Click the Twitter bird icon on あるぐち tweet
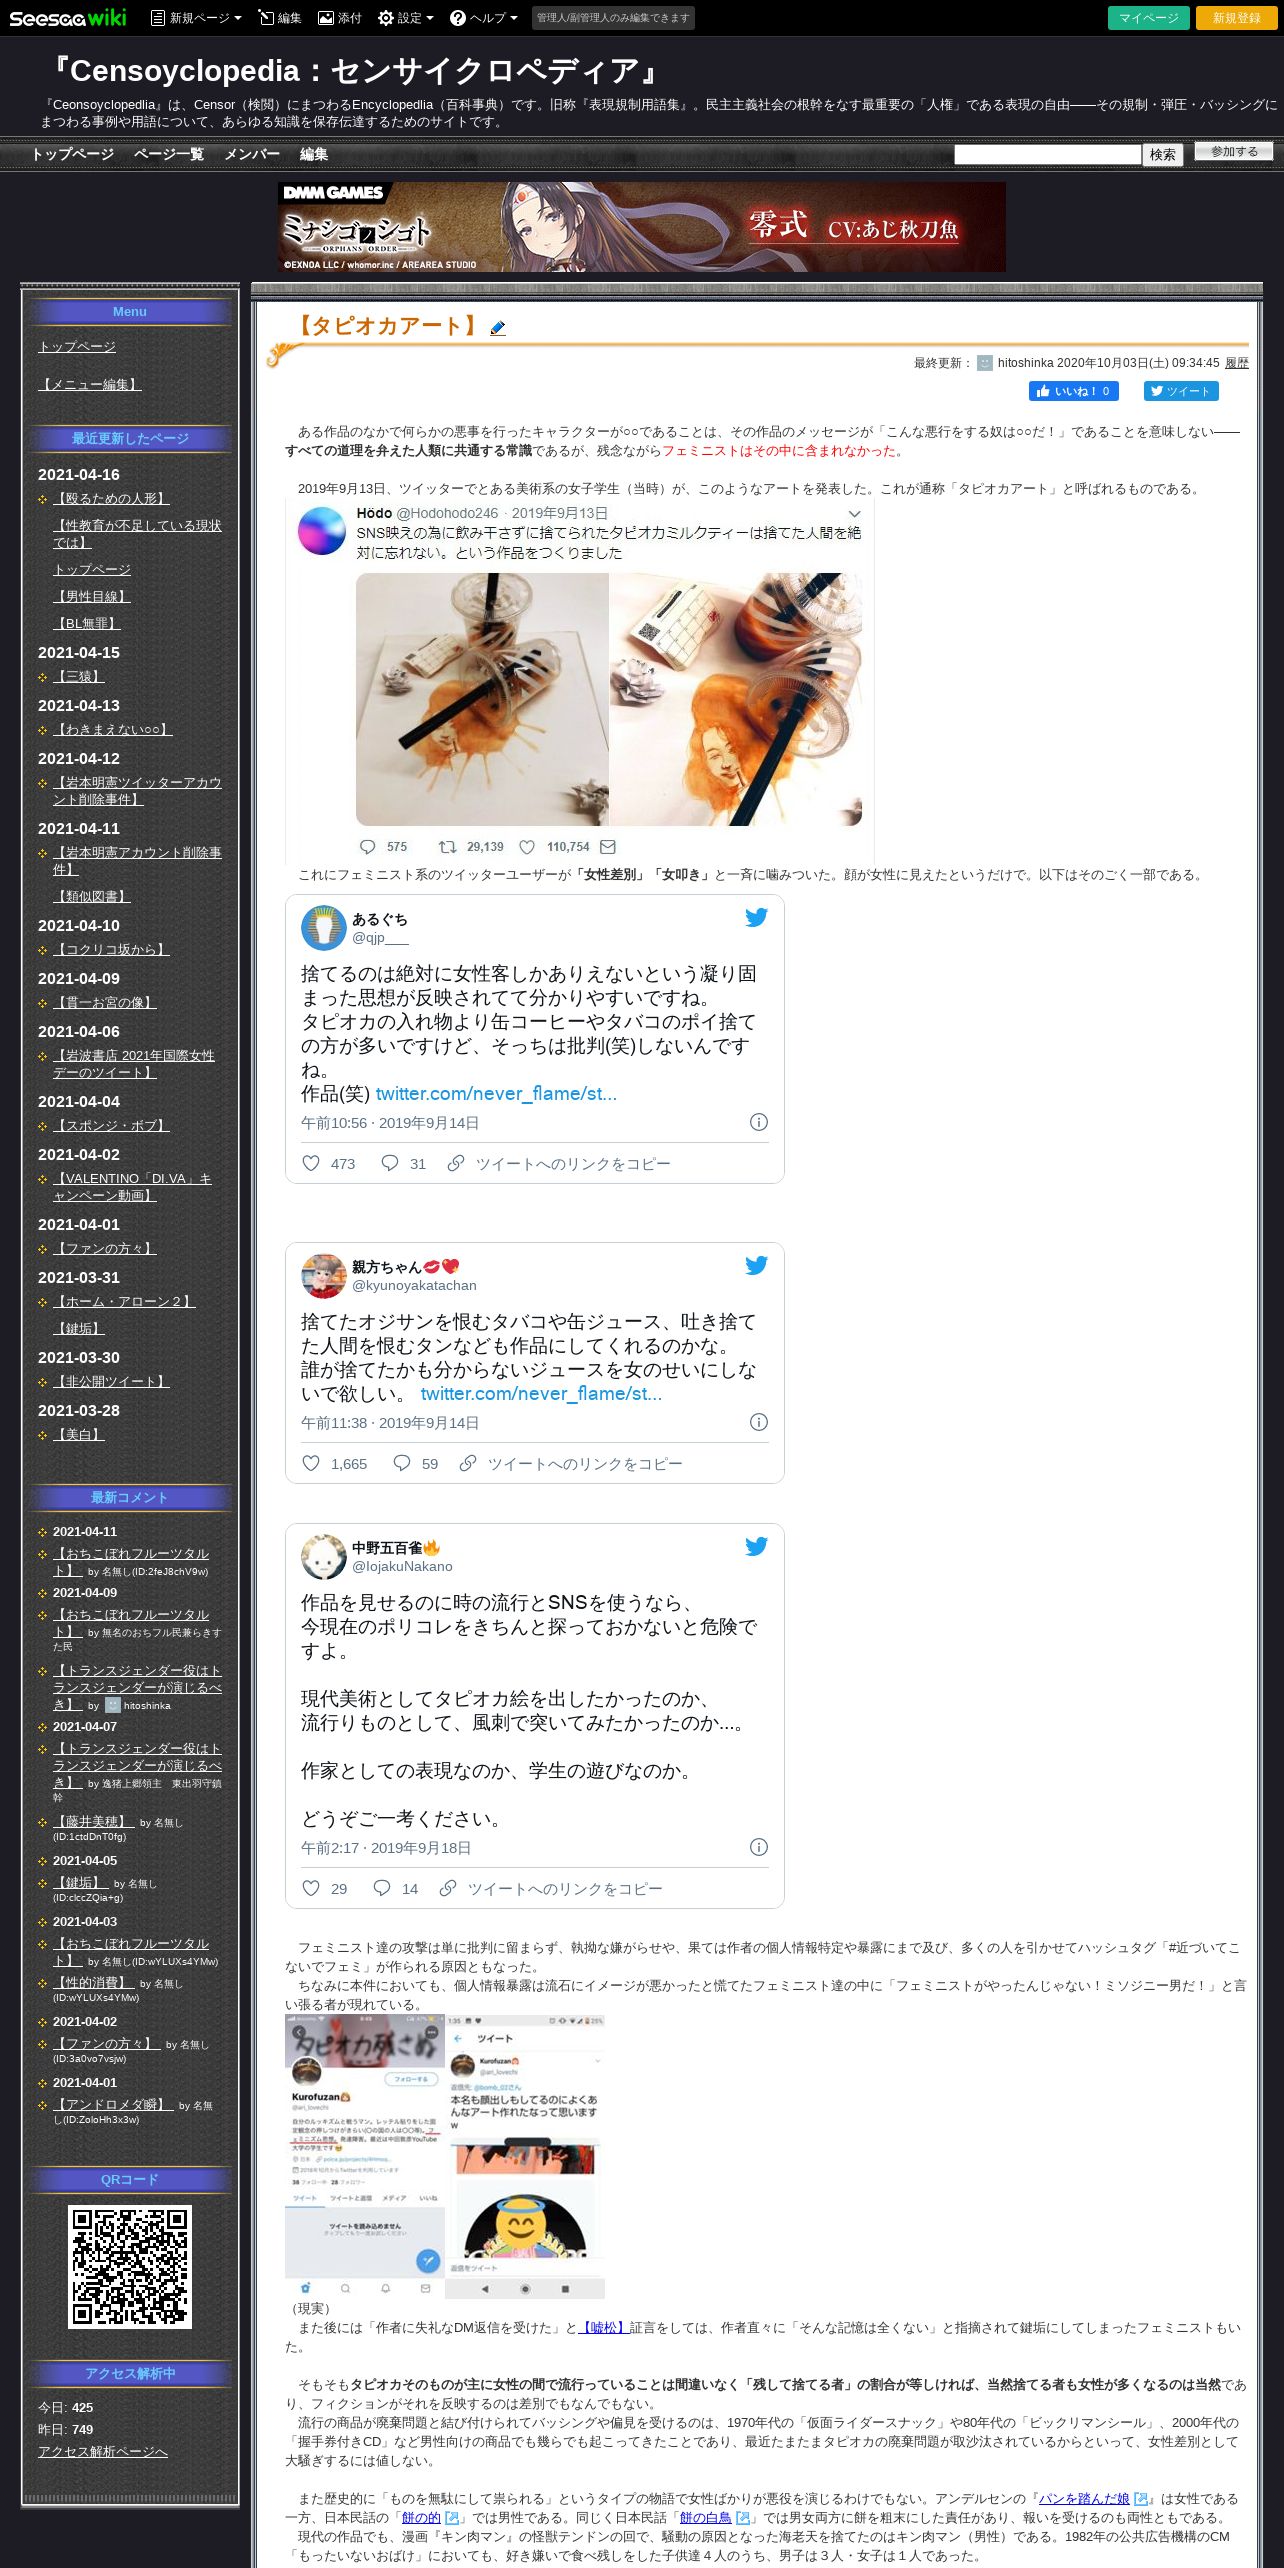Screen dimensions: 1284x2568 (756, 917)
